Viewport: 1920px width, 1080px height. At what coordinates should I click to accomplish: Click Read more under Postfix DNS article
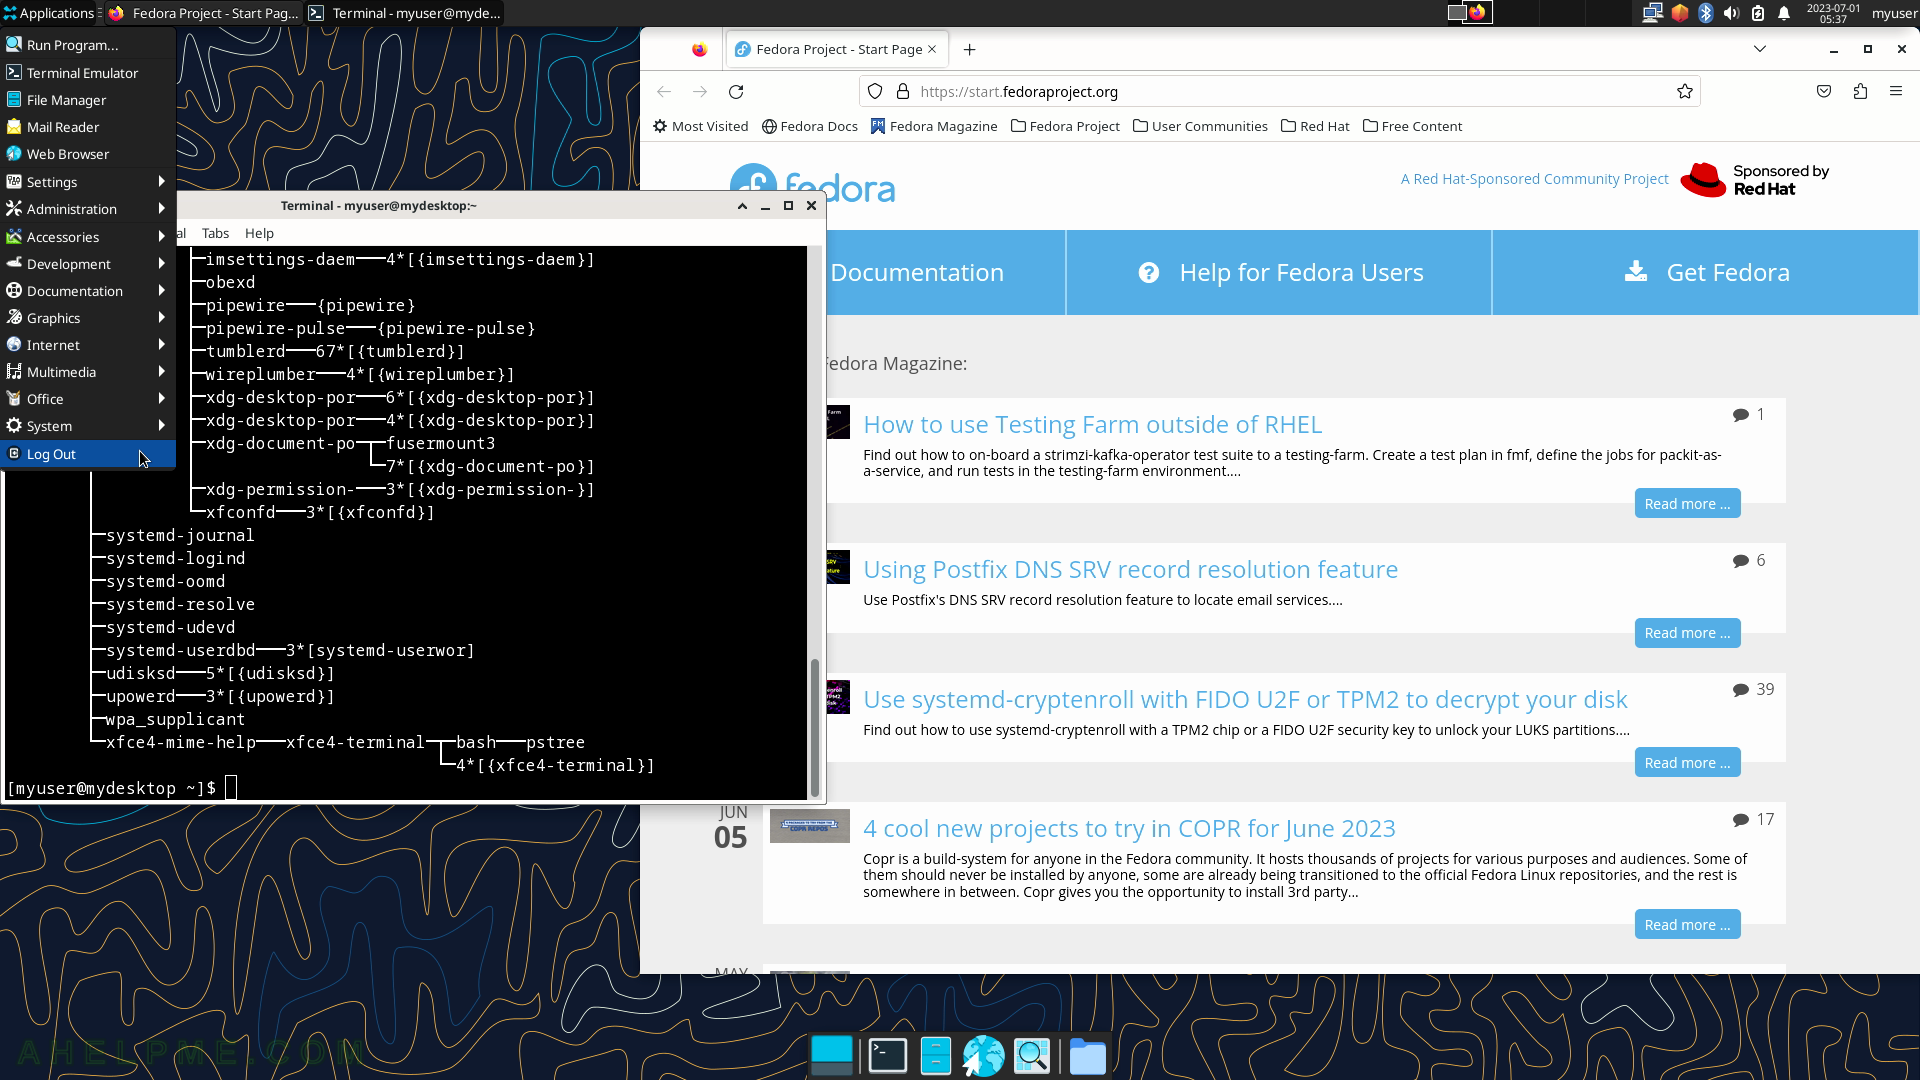click(1687, 633)
